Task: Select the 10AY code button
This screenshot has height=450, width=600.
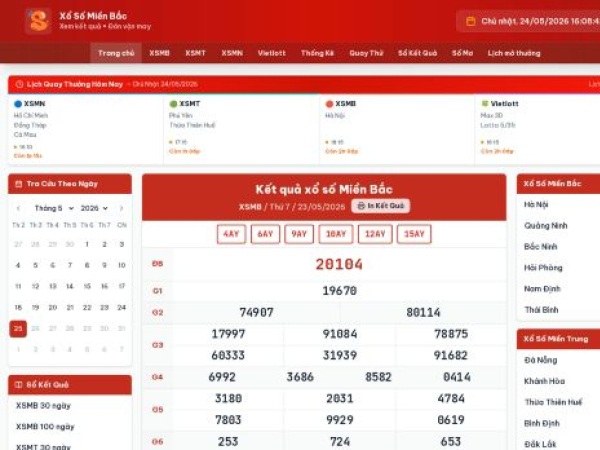Action: click(x=336, y=234)
